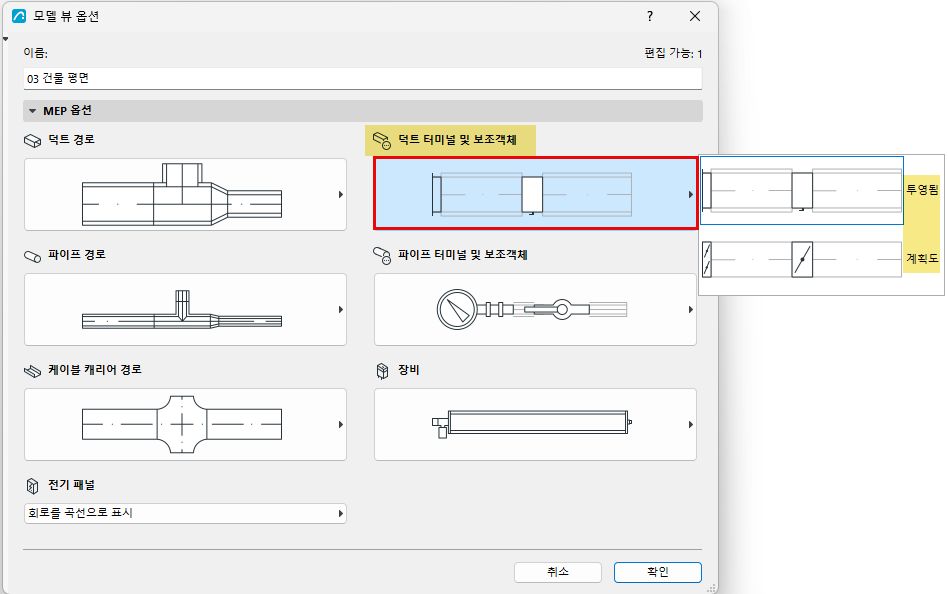Click the 전기 패널 icon
This screenshot has width=948, height=594.
pos(32,486)
